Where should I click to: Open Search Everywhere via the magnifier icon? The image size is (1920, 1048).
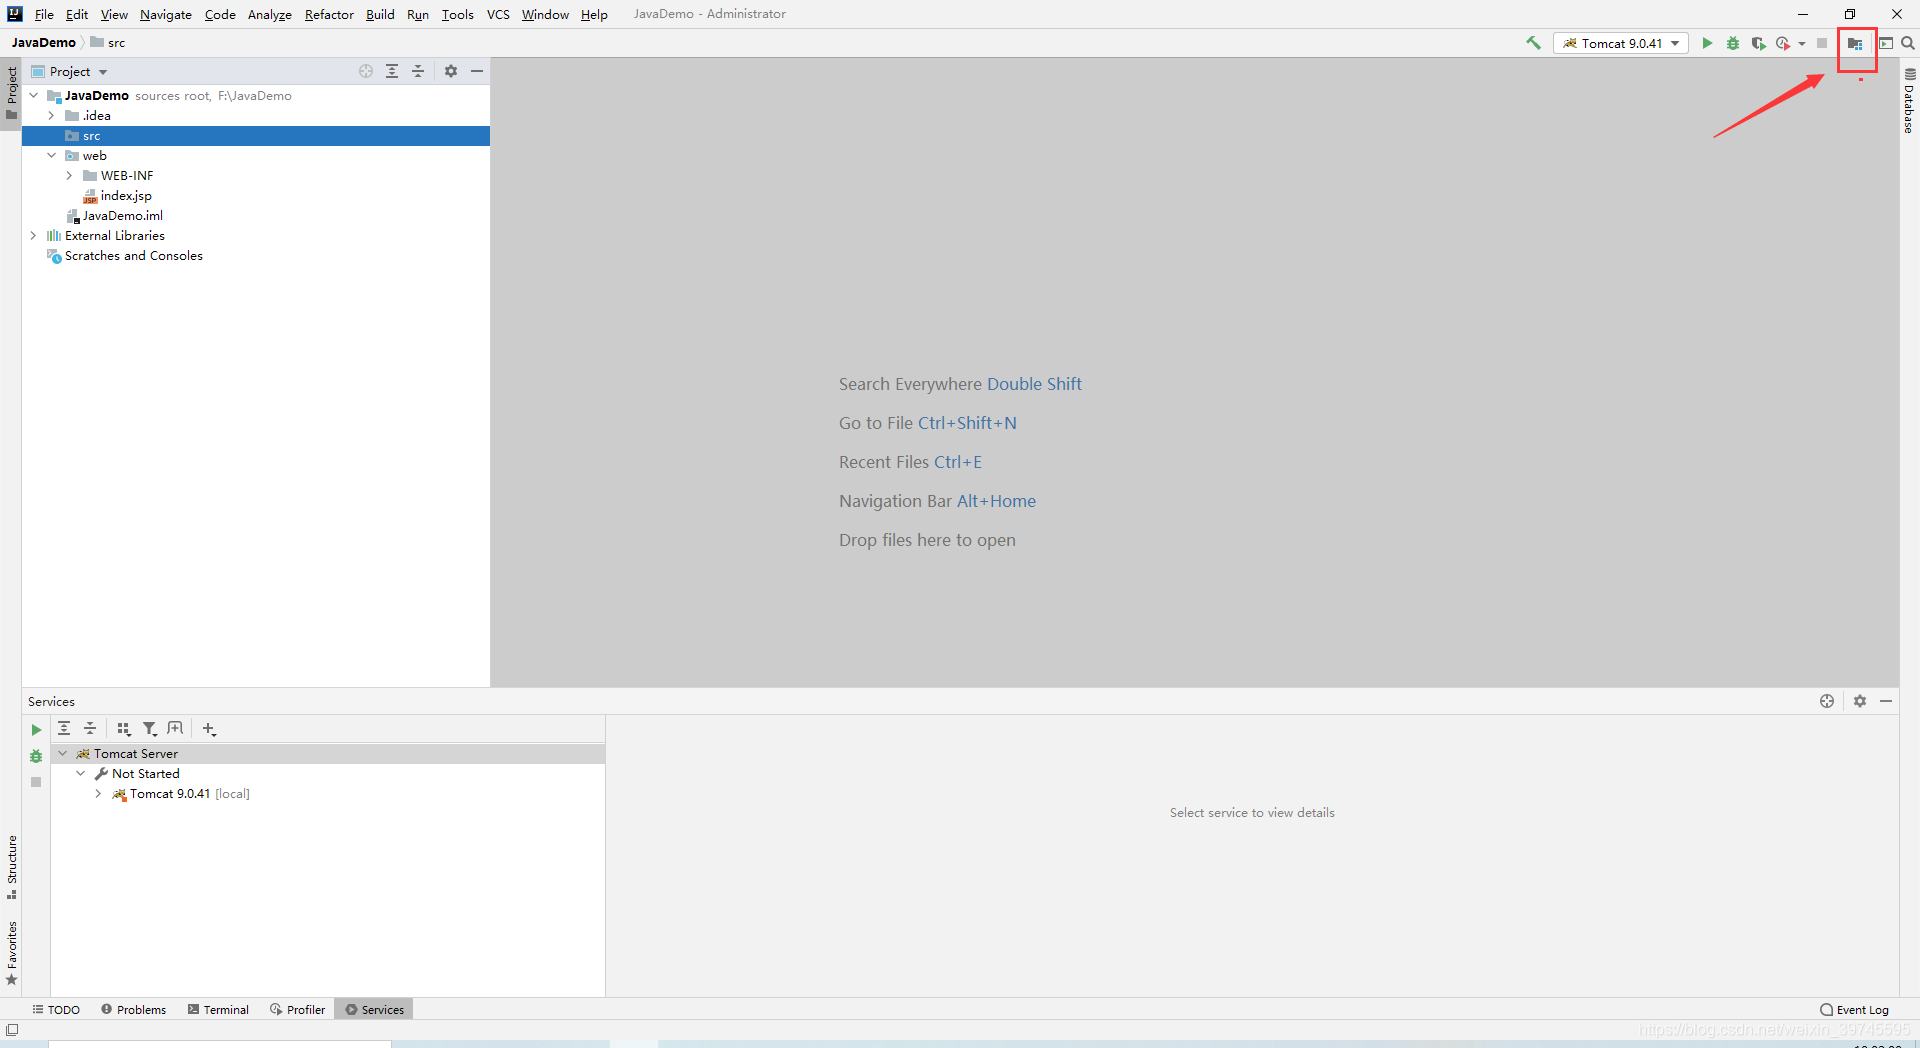point(1909,43)
